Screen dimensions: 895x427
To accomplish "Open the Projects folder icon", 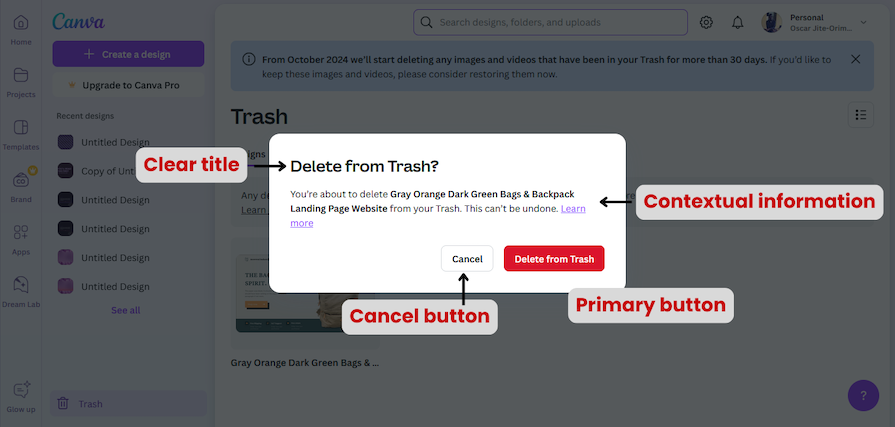I will coord(21,76).
